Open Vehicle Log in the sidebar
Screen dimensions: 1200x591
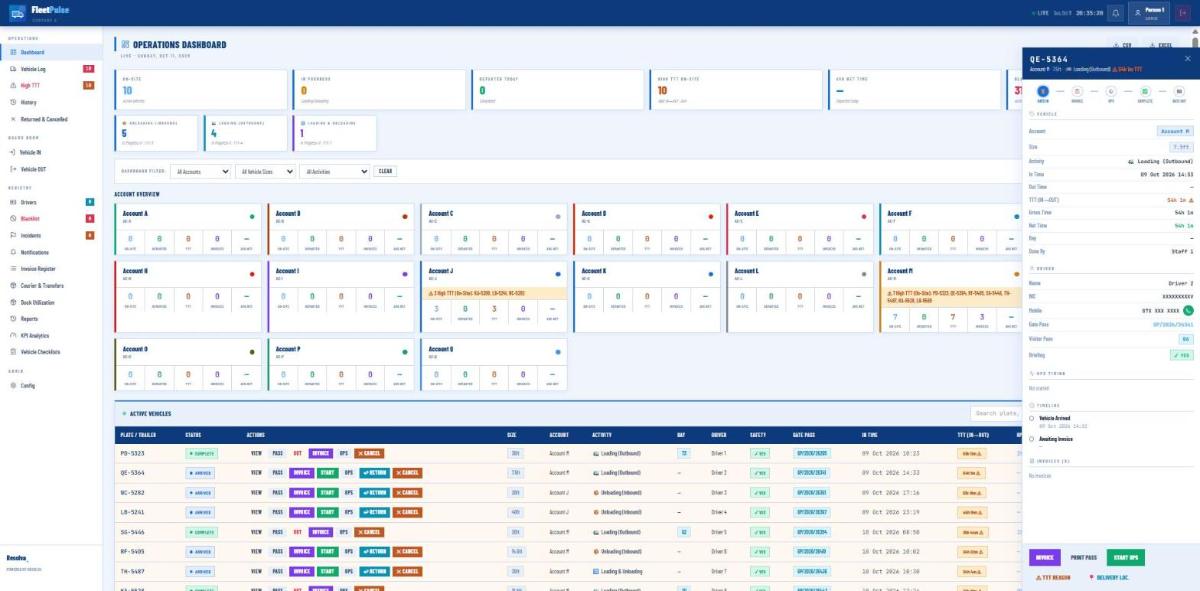pyautogui.click(x=50, y=69)
